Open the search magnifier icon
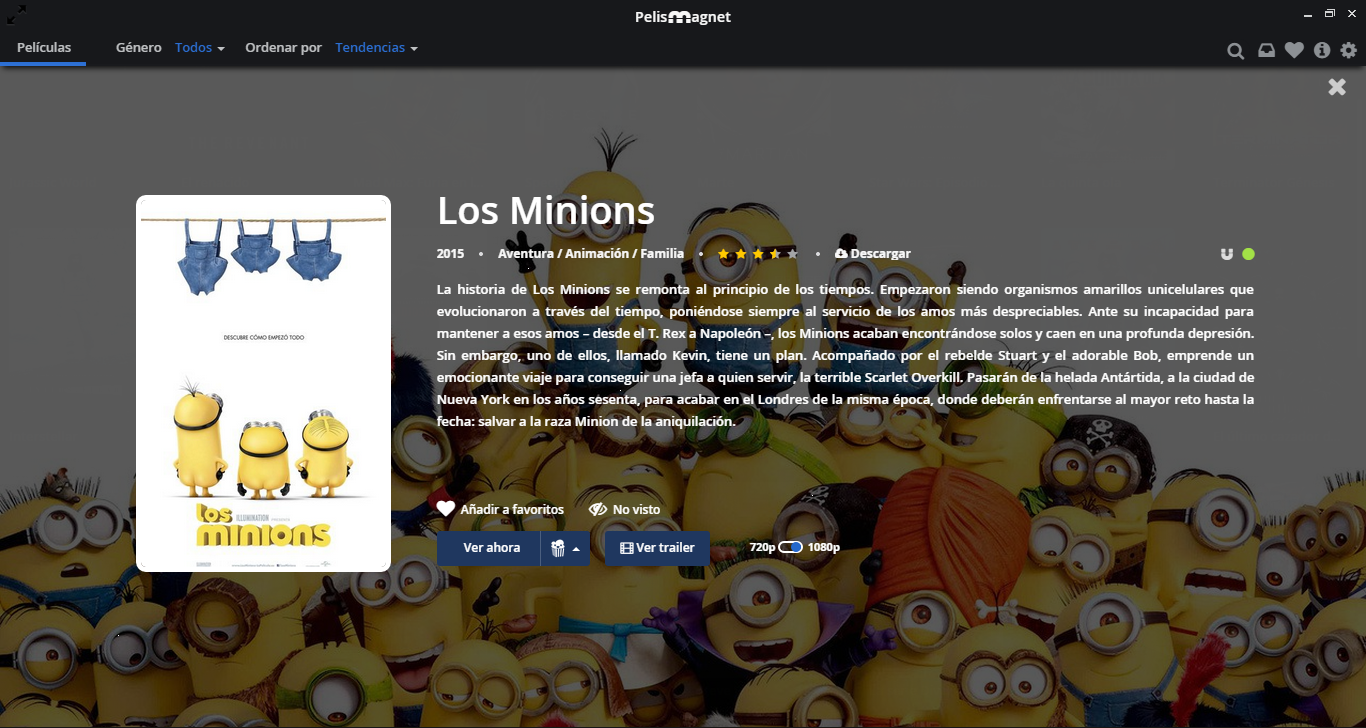Image resolution: width=1366 pixels, height=728 pixels. pyautogui.click(x=1236, y=51)
